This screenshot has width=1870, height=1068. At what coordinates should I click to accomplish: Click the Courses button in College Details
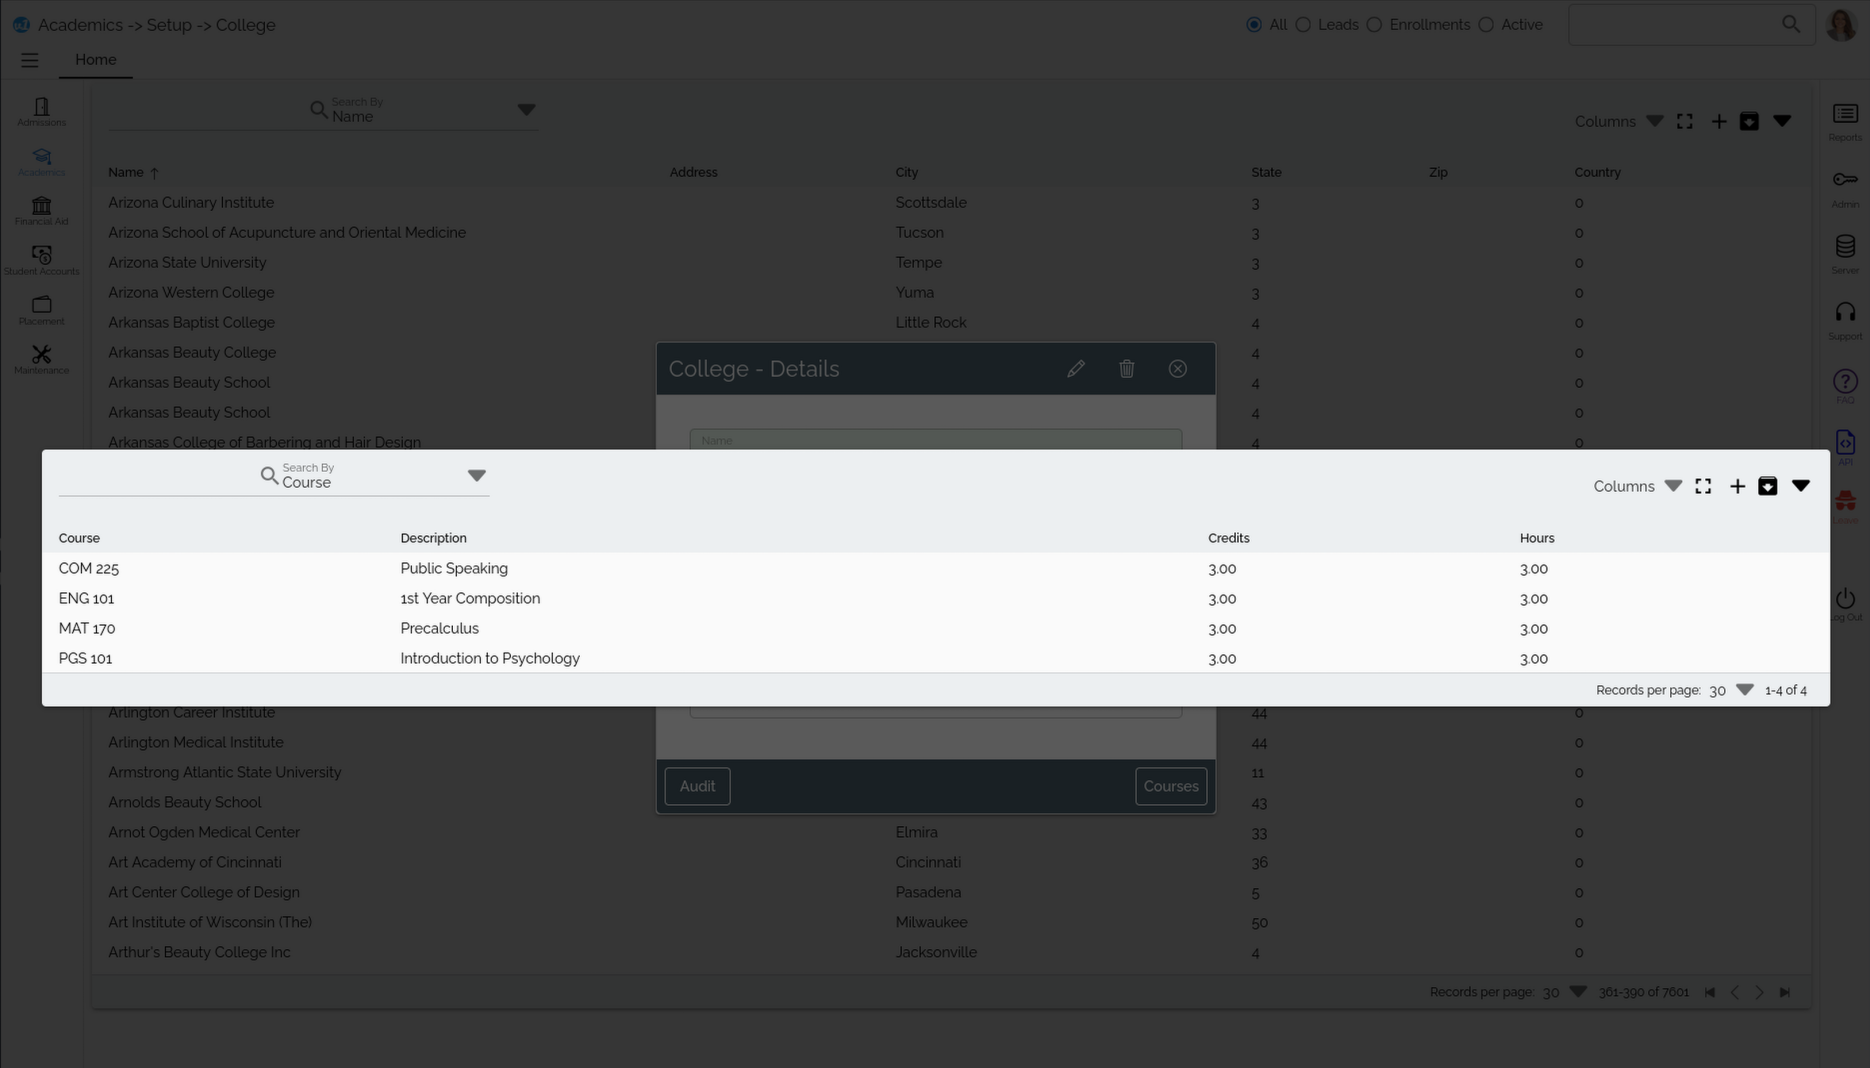coord(1170,786)
